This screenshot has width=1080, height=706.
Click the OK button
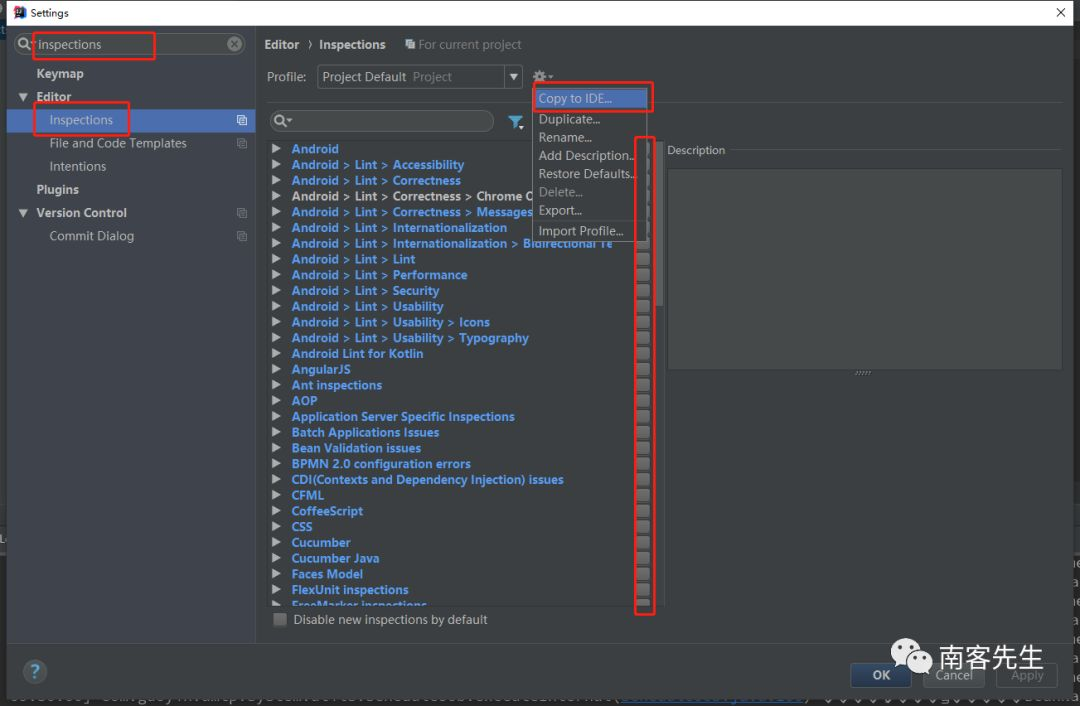[x=881, y=675]
